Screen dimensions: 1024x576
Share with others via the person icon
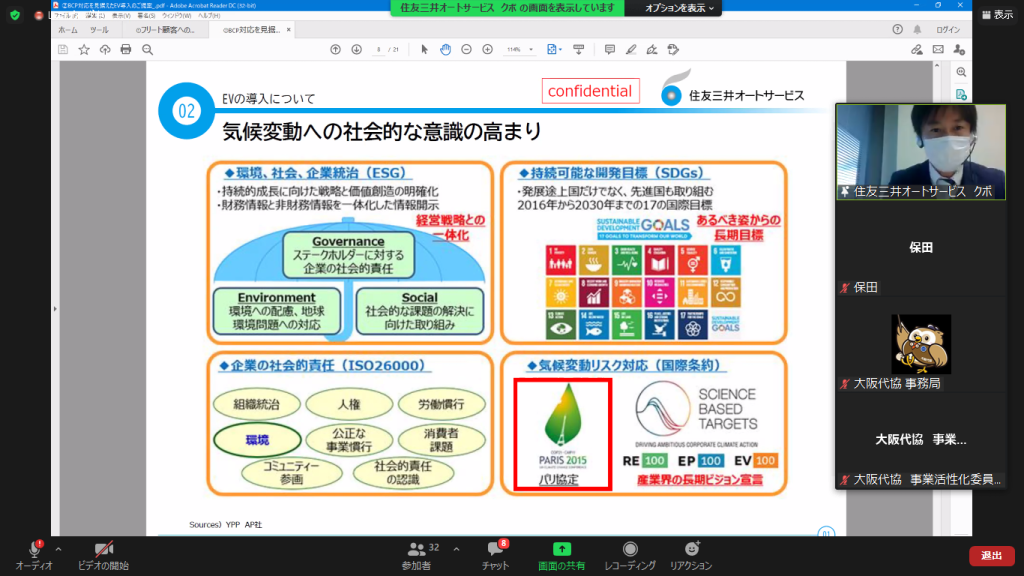[x=959, y=50]
